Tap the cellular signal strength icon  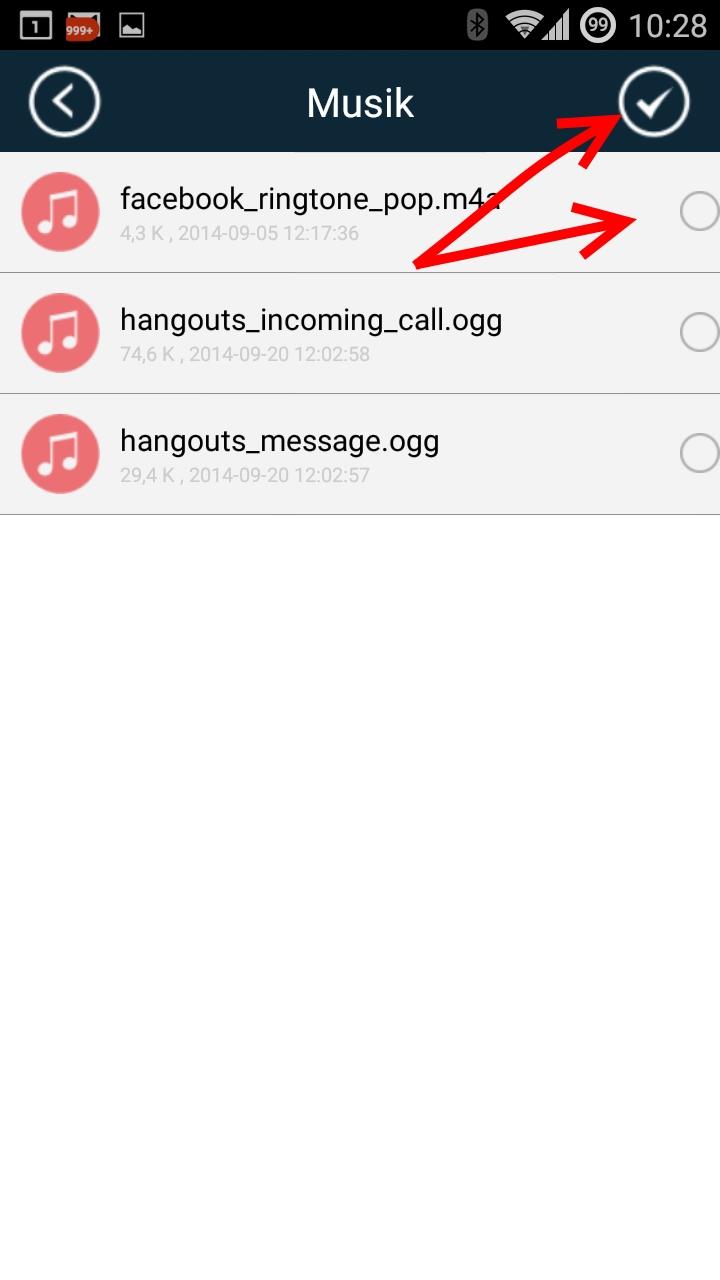click(x=556, y=25)
